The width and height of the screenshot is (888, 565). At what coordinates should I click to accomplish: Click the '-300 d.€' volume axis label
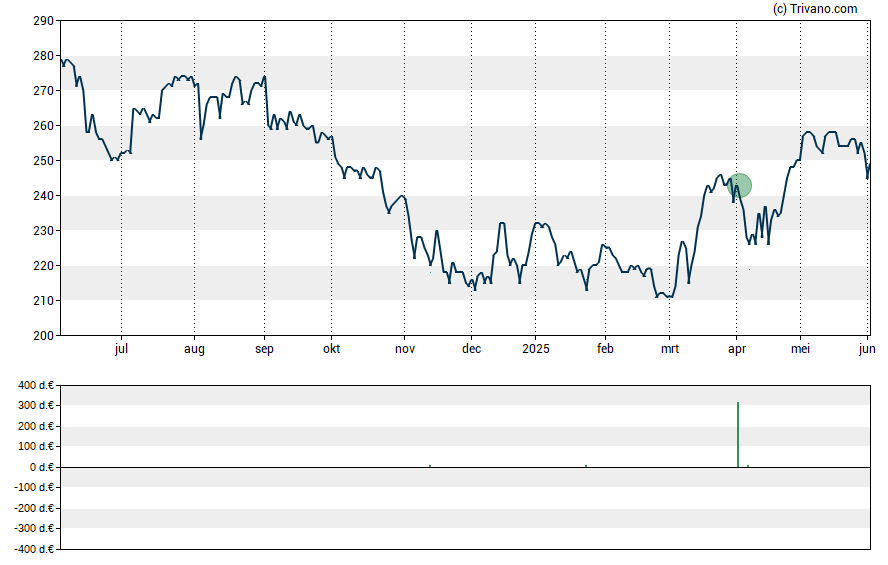point(34,528)
